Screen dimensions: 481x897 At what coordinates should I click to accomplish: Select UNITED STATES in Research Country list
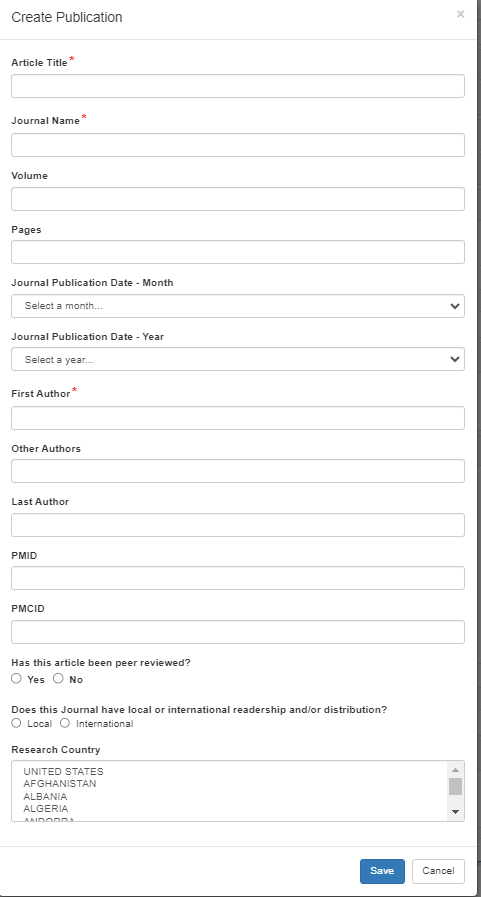click(63, 772)
